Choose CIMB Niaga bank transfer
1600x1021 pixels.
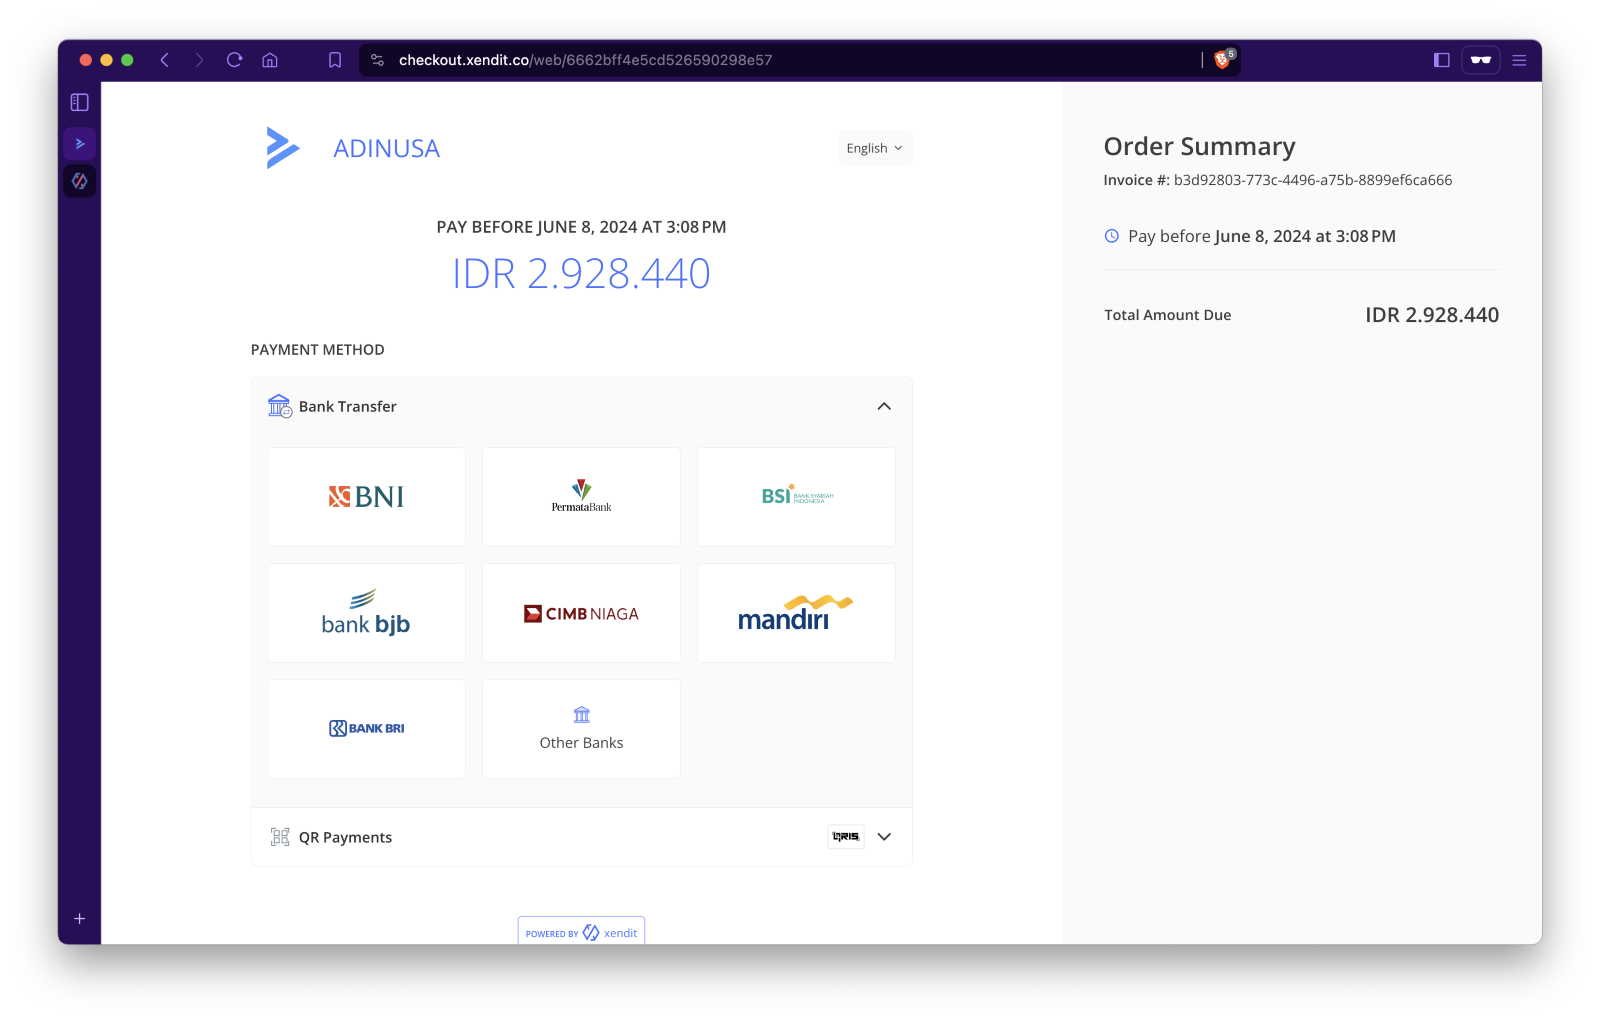point(581,613)
